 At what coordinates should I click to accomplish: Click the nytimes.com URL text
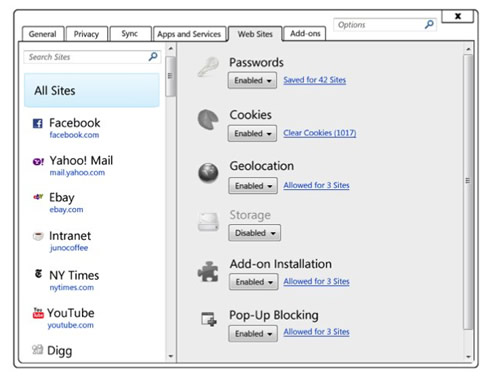pyautogui.click(x=71, y=287)
